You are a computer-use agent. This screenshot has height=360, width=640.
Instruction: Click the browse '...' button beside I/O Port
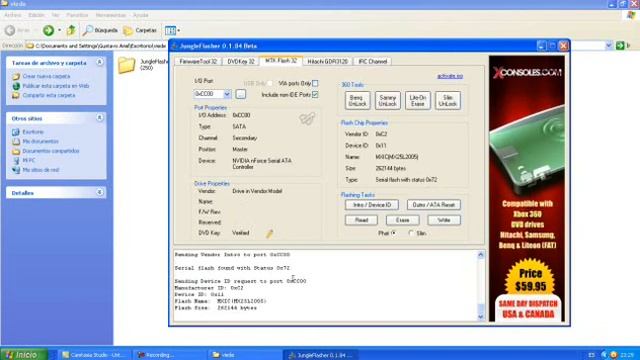(241, 94)
